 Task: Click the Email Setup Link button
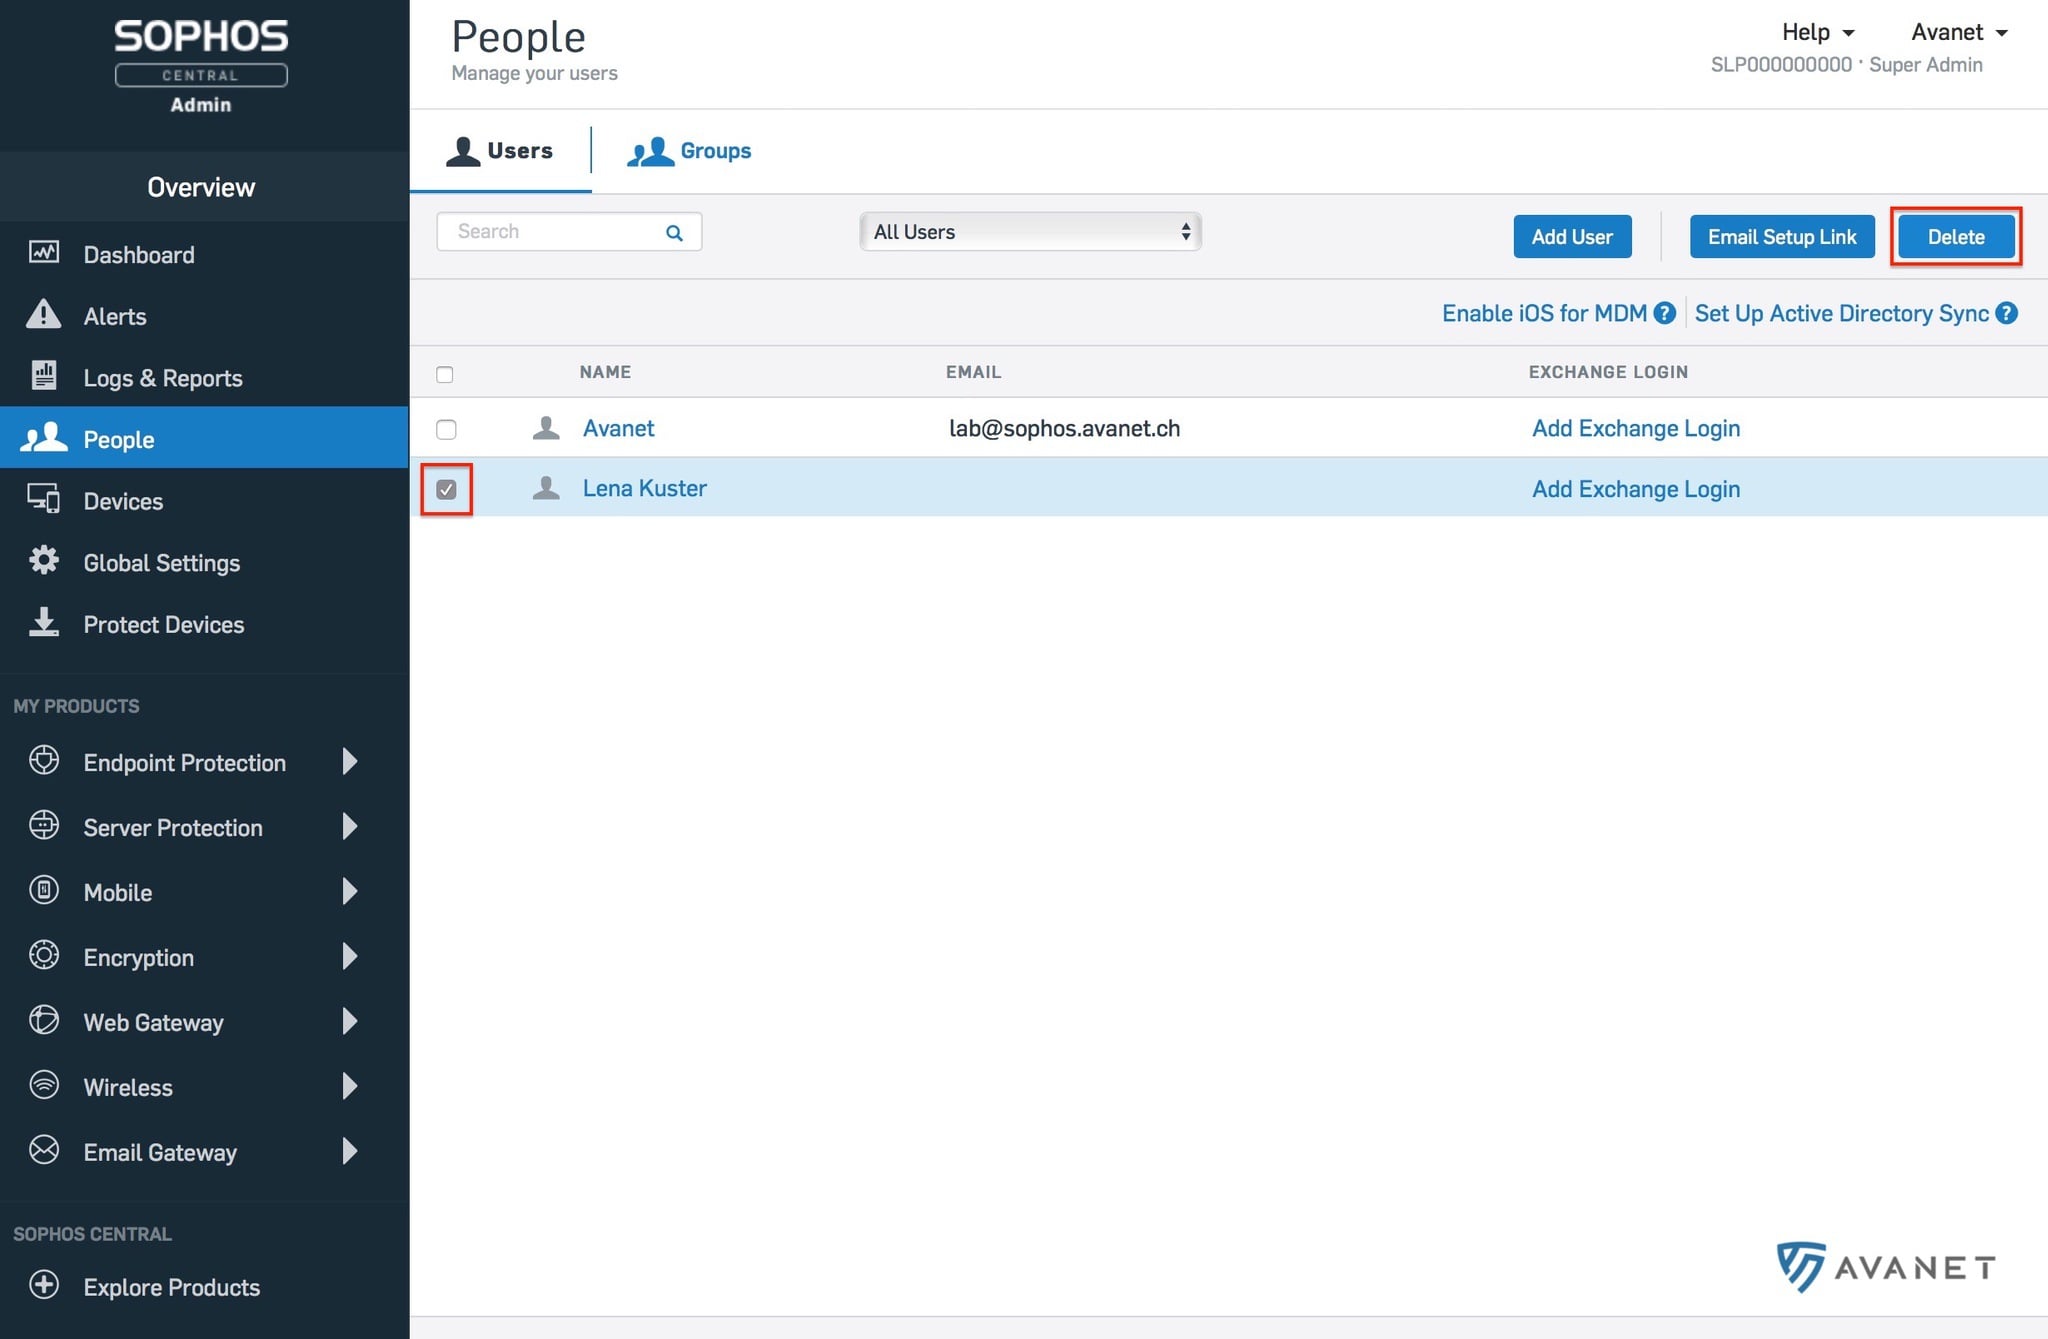(x=1782, y=237)
